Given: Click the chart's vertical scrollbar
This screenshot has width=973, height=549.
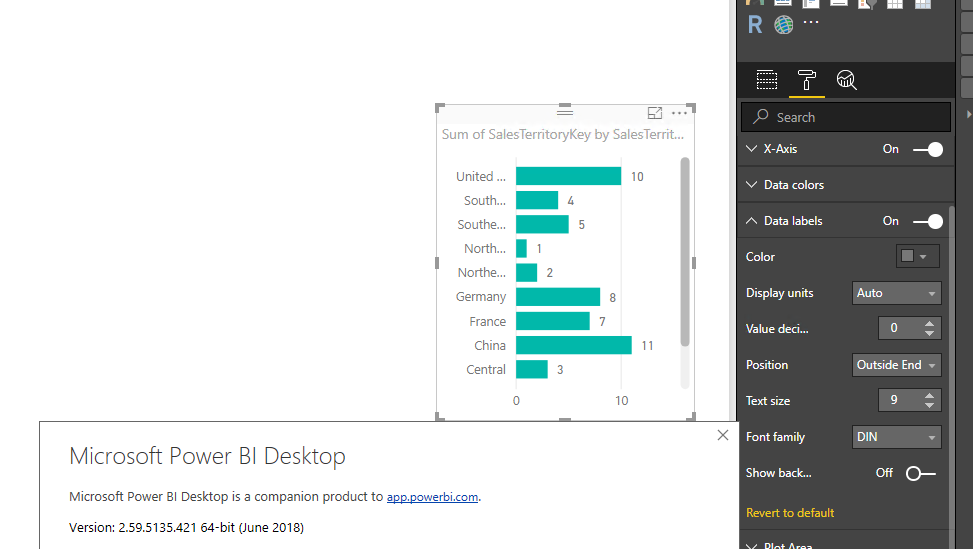Looking at the screenshot, I should [x=685, y=252].
